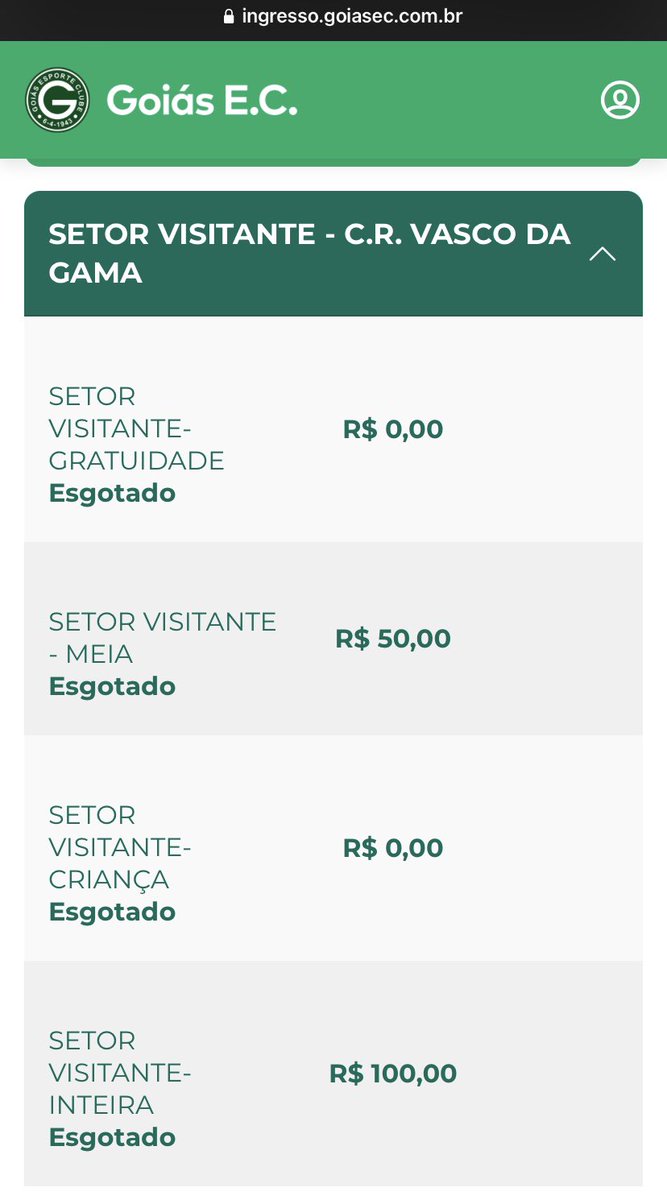Open the user account profile icon
Image resolution: width=667 pixels, height=1200 pixels.
tap(619, 100)
